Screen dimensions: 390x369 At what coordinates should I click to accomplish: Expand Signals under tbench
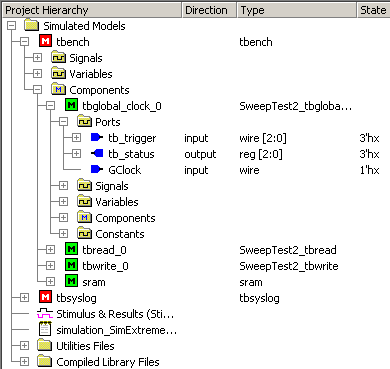point(37,57)
